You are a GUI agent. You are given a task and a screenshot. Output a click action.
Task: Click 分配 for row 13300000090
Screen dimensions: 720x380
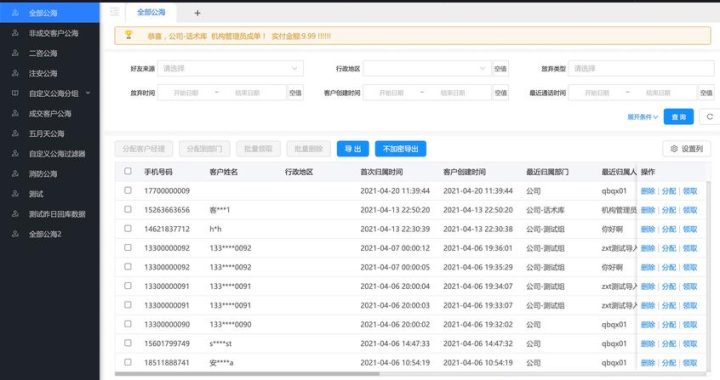click(669, 324)
